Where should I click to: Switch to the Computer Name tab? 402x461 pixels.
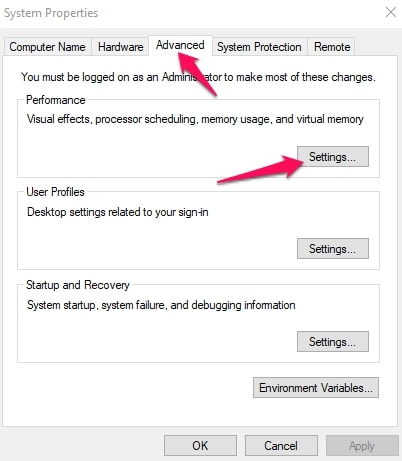coord(47,47)
